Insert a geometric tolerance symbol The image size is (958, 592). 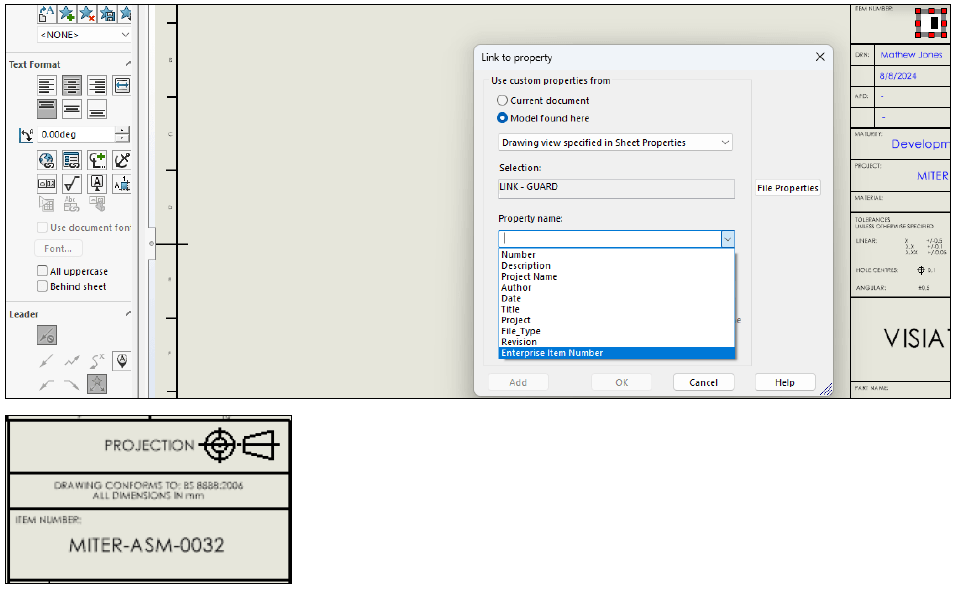click(x=47, y=184)
